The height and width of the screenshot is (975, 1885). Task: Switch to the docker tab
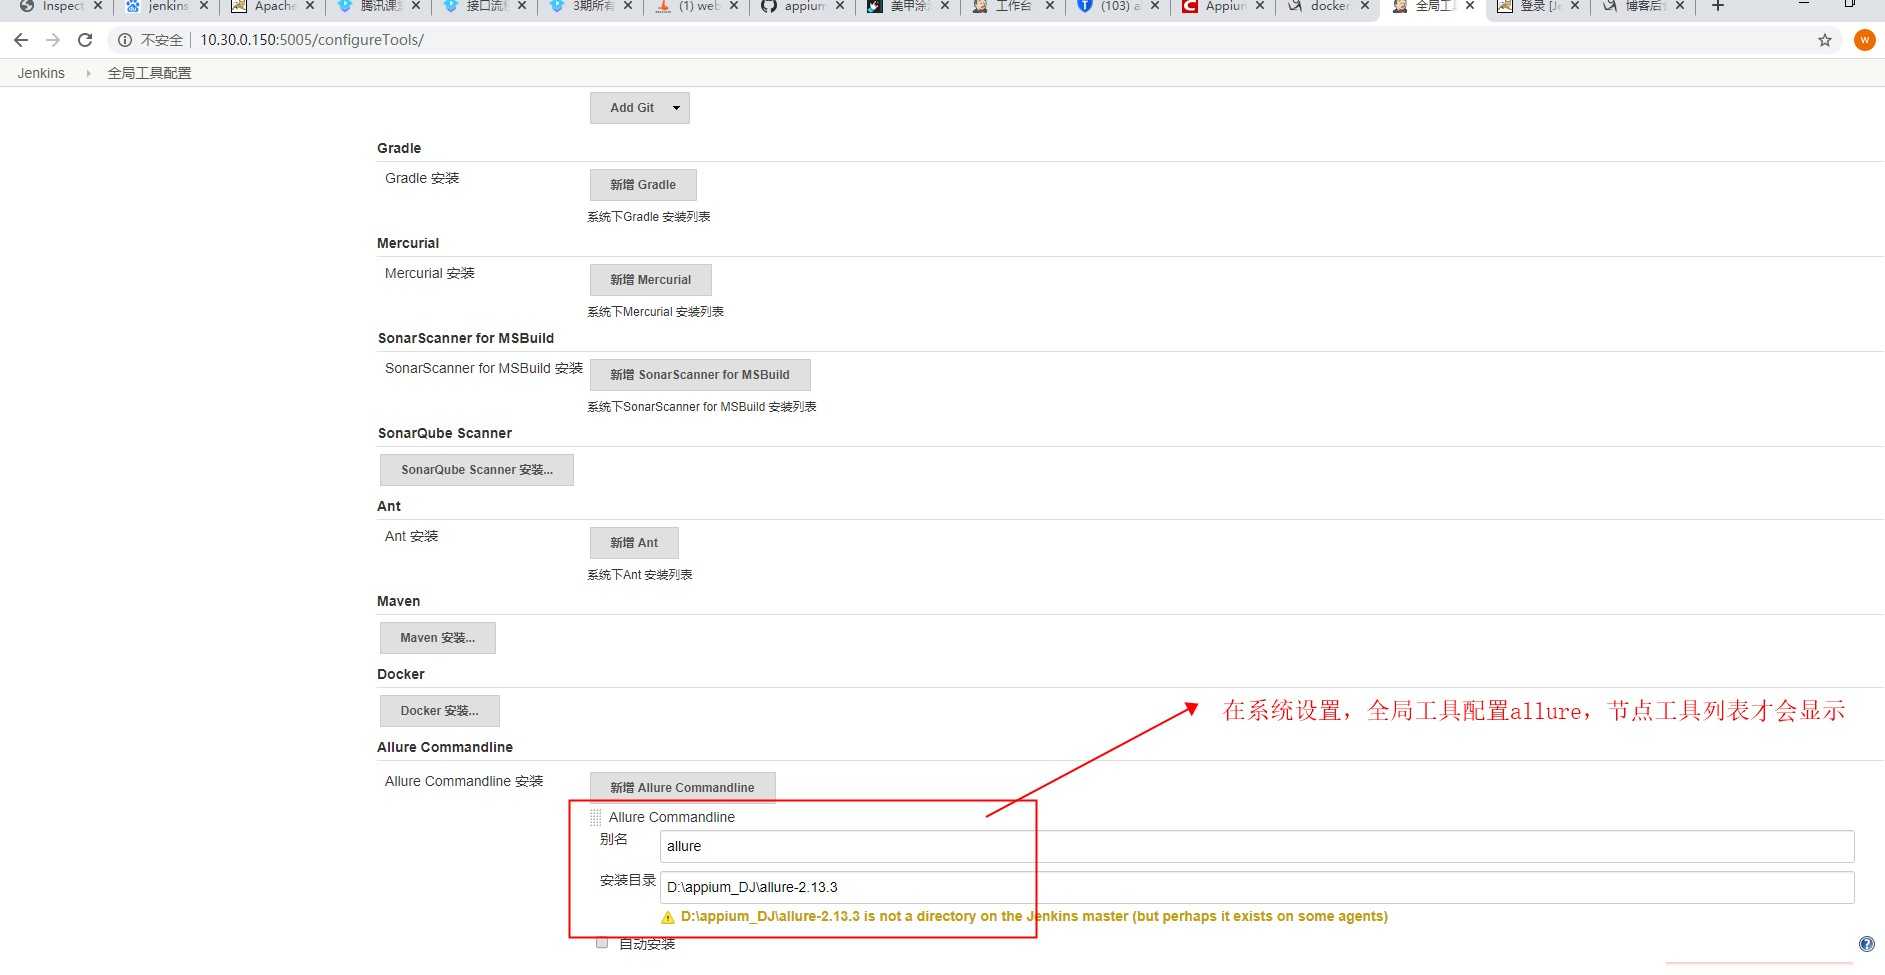coord(1327,6)
